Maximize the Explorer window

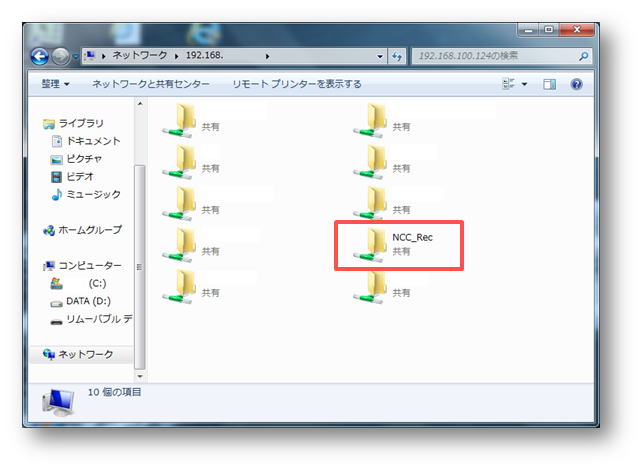click(549, 30)
